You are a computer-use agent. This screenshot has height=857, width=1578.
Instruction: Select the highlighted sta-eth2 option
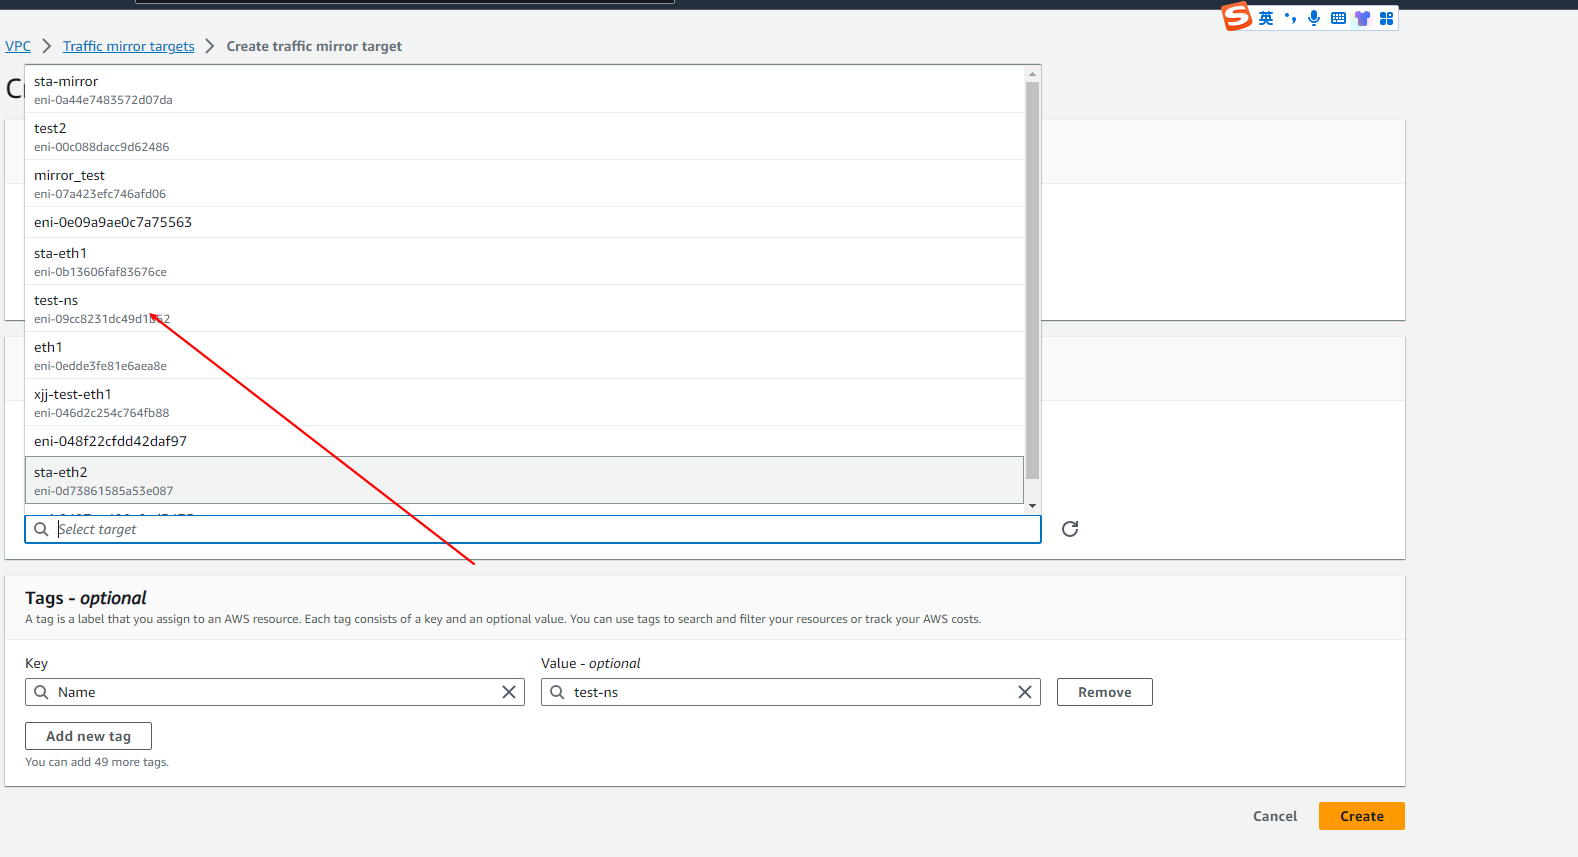[524, 480]
